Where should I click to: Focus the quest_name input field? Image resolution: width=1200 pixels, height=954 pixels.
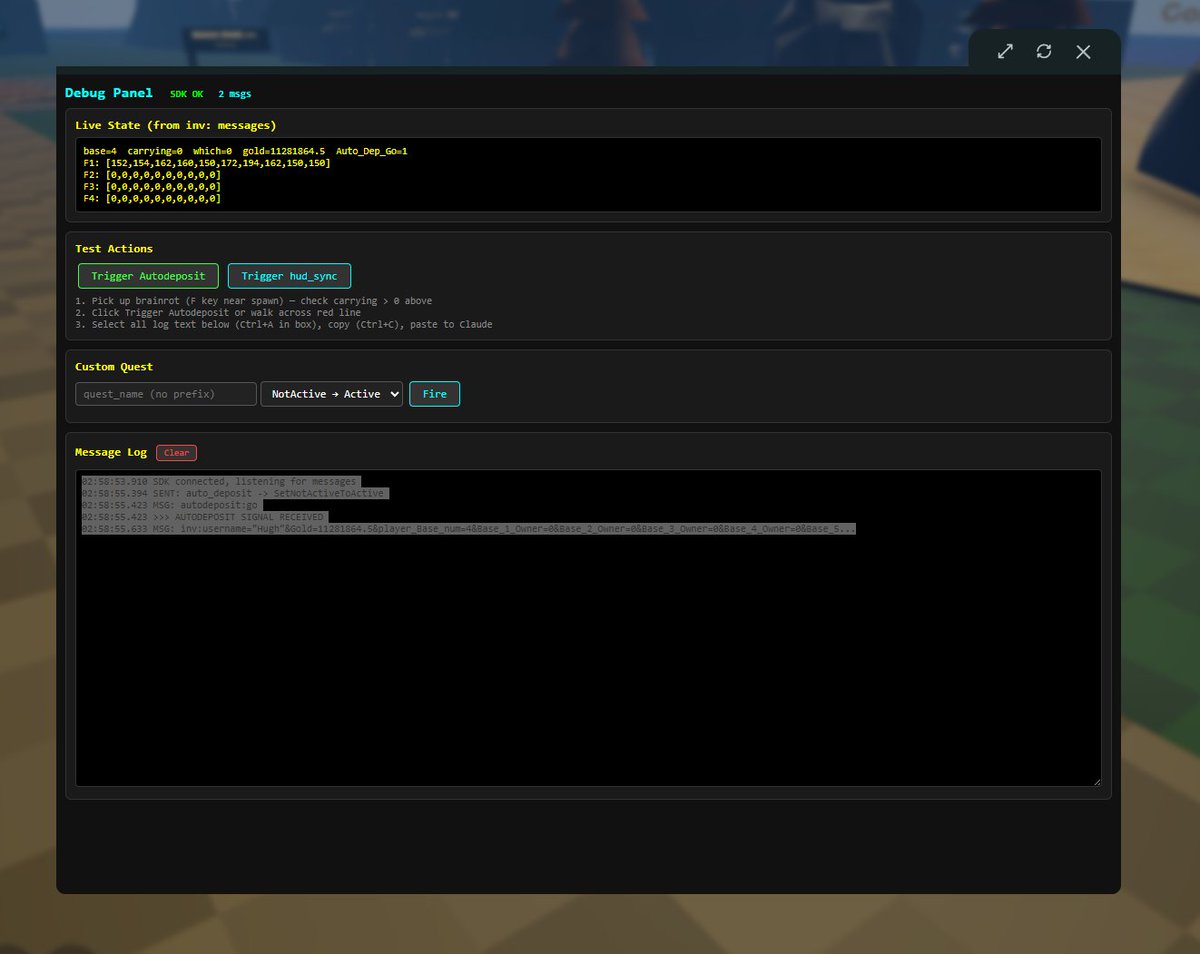166,394
